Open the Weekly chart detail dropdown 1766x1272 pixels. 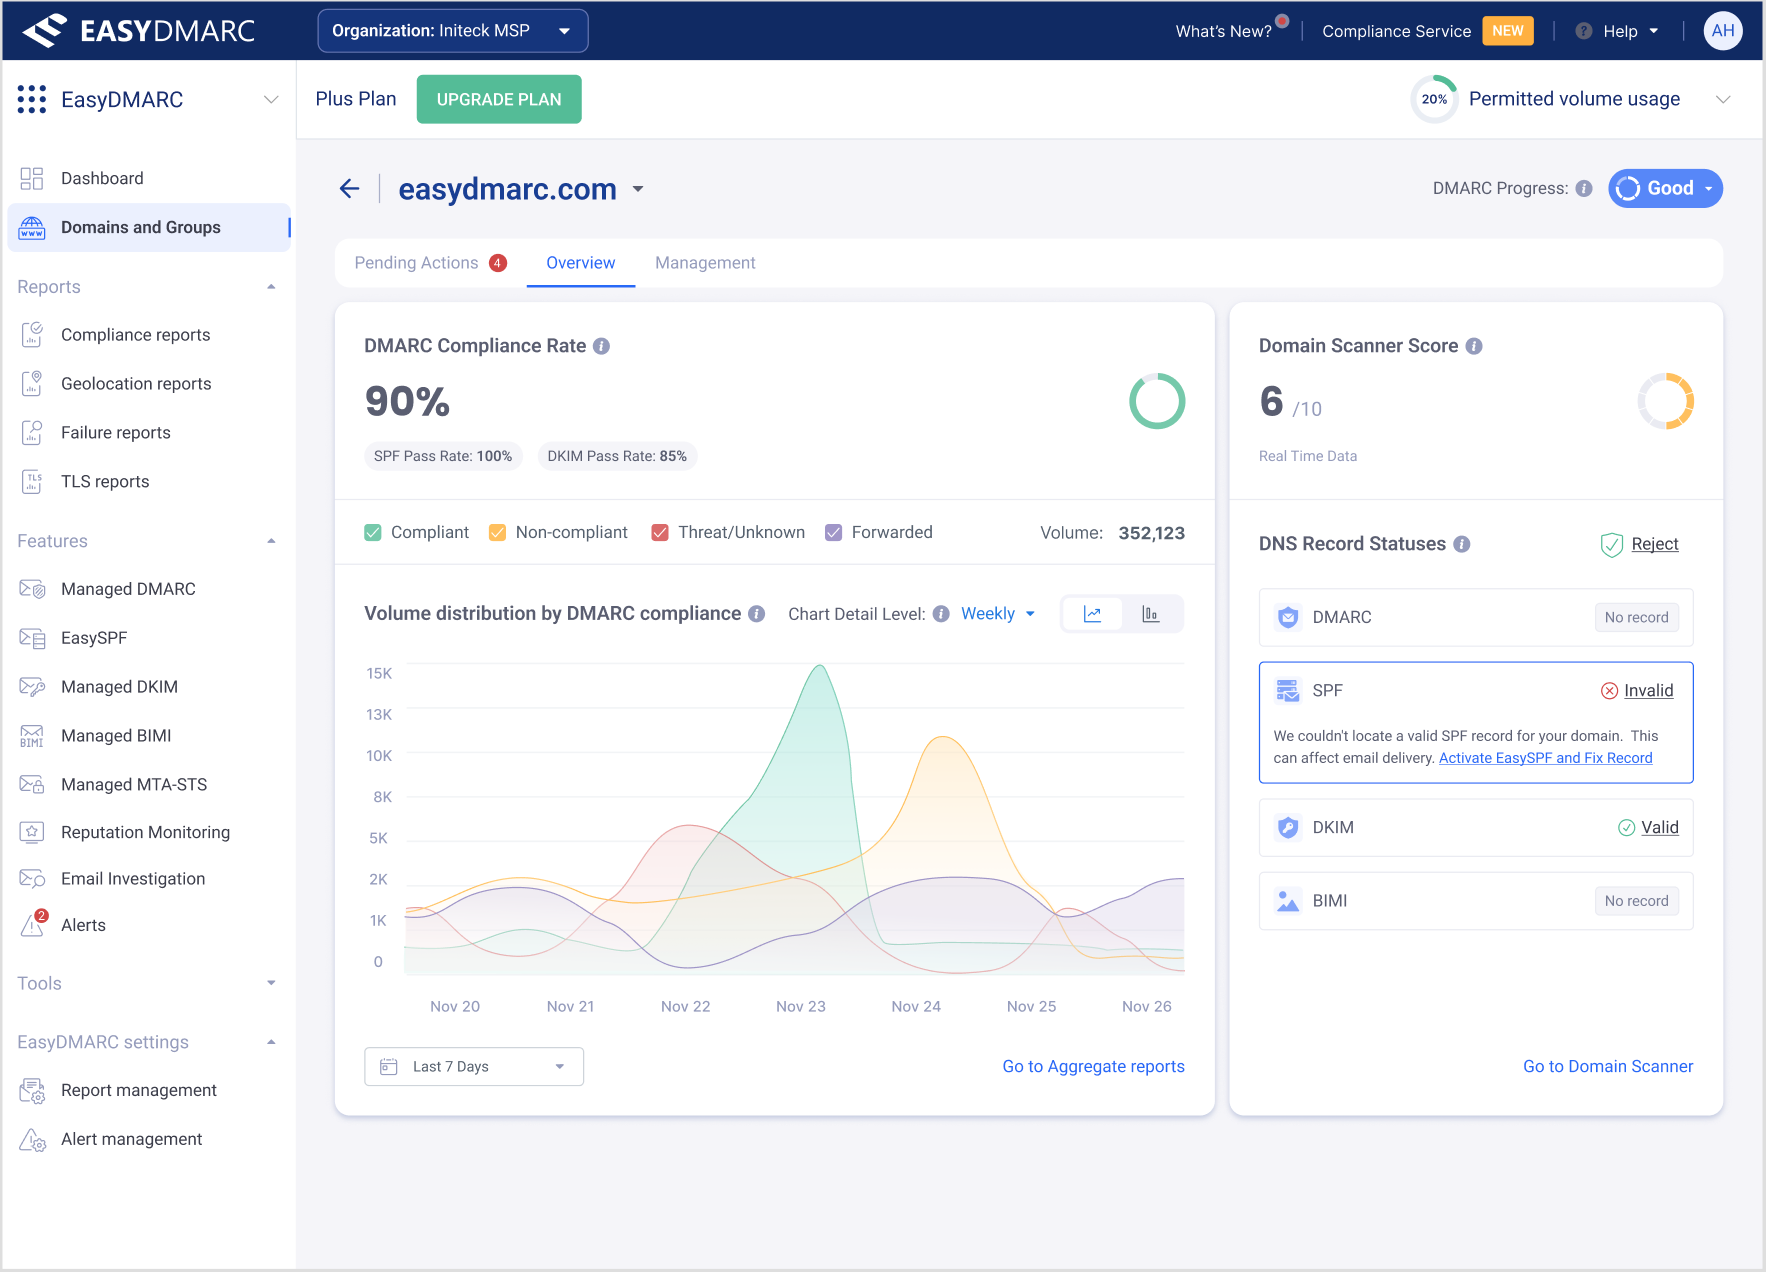(x=997, y=614)
